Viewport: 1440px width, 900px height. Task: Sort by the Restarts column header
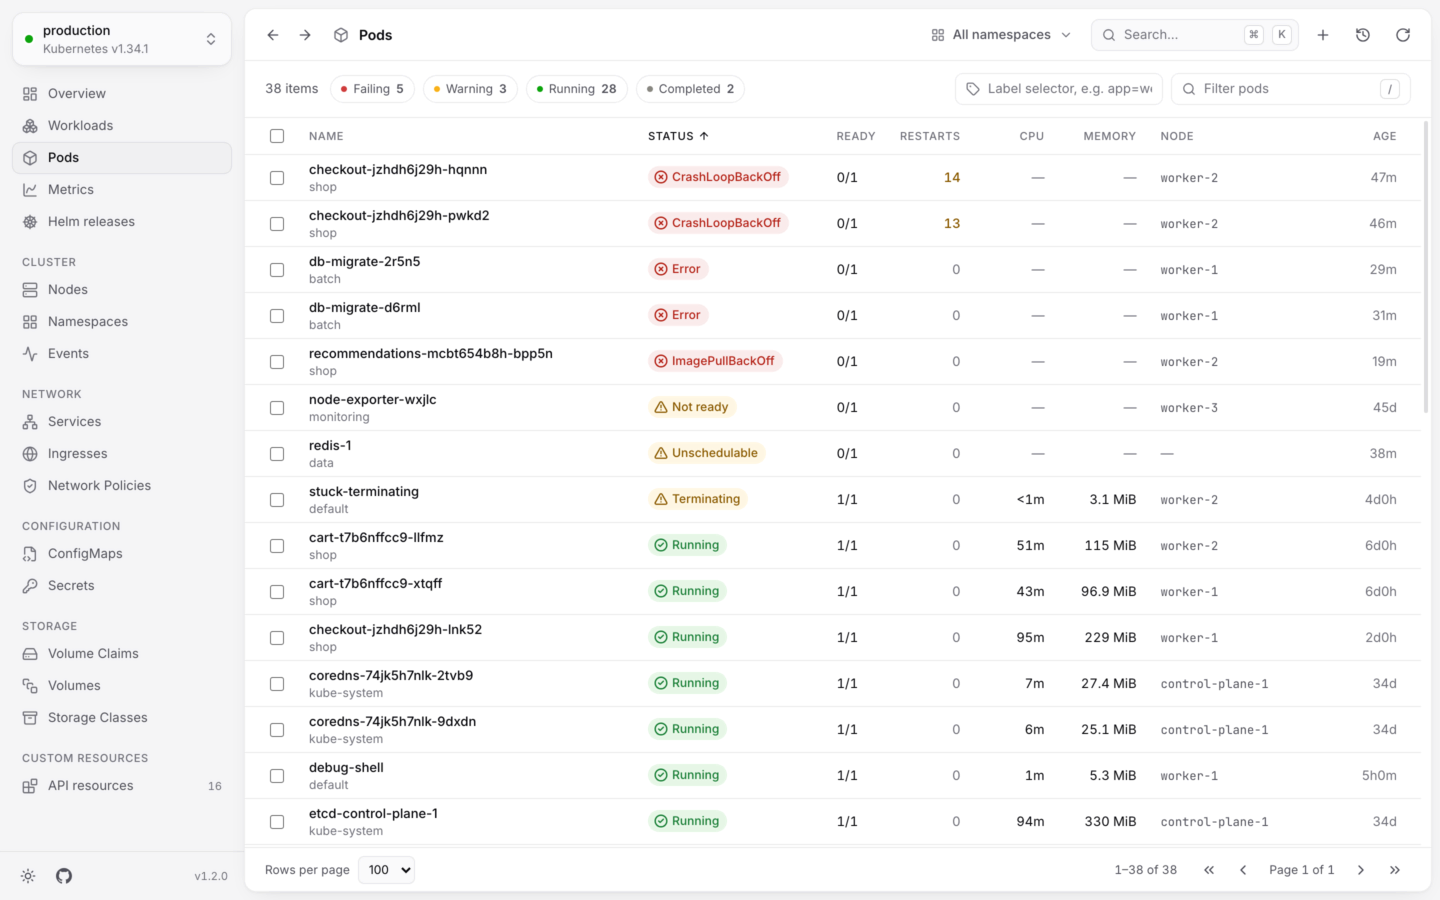930,136
